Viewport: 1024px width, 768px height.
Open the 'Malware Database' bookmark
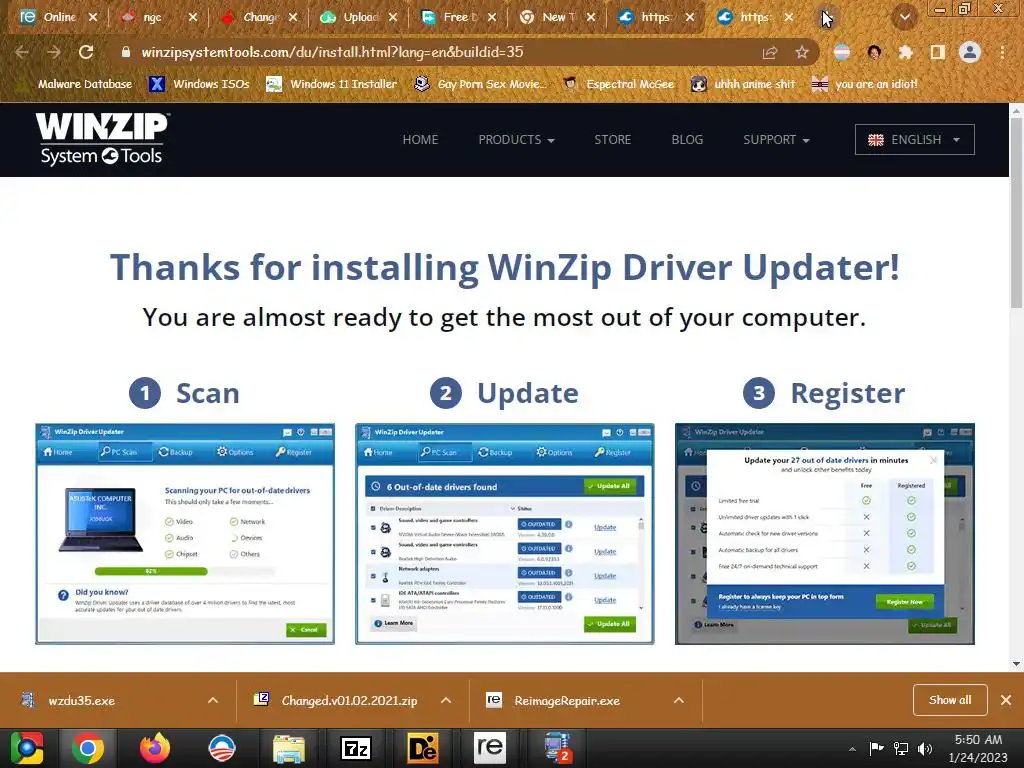[76, 84]
